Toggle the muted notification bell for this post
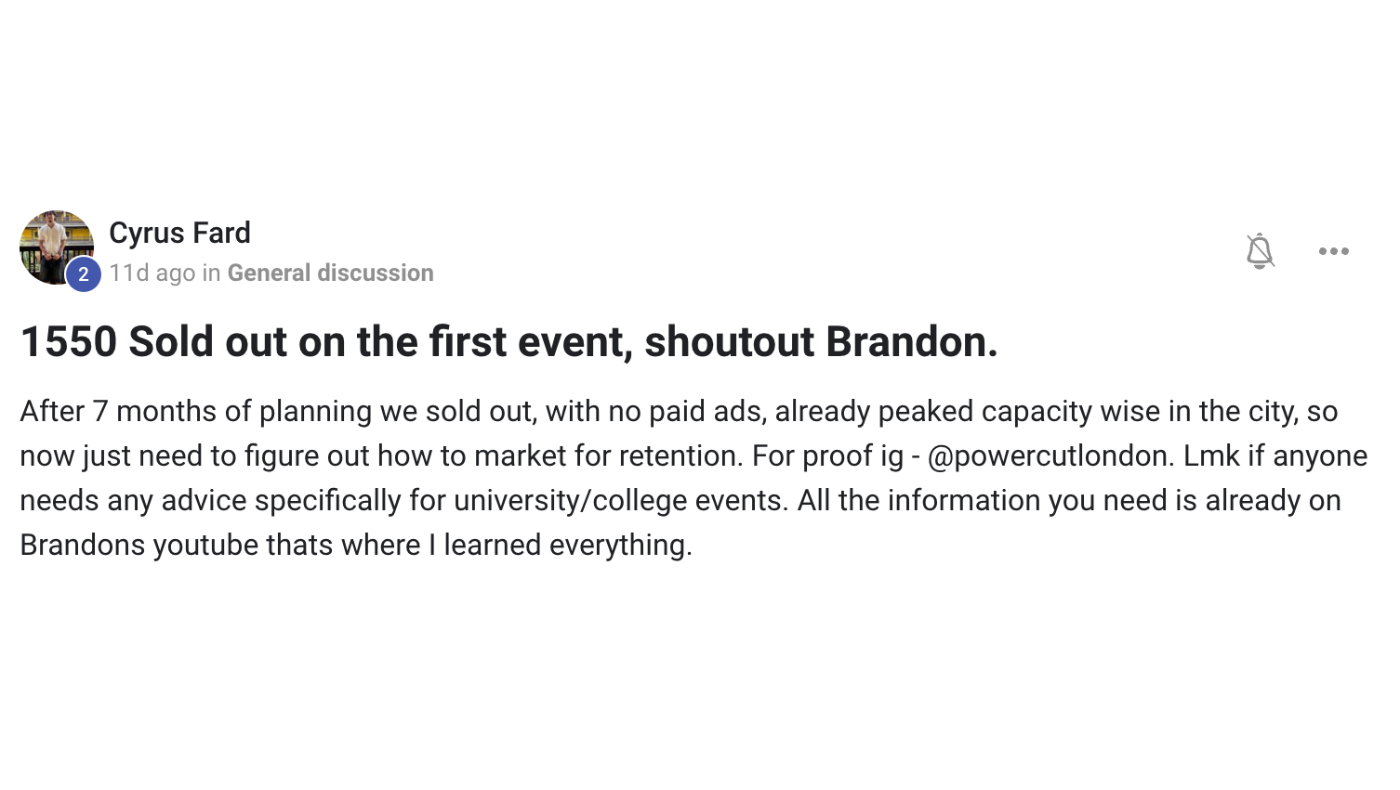Screen dimensions: 1400x790 point(1260,251)
